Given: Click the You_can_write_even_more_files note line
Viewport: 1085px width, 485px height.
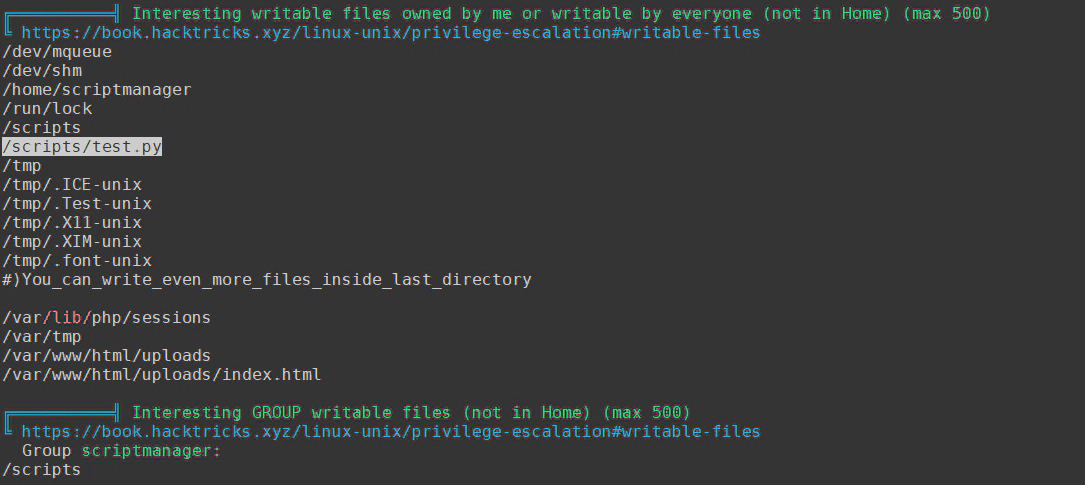Looking at the screenshot, I should pyautogui.click(x=267, y=280).
